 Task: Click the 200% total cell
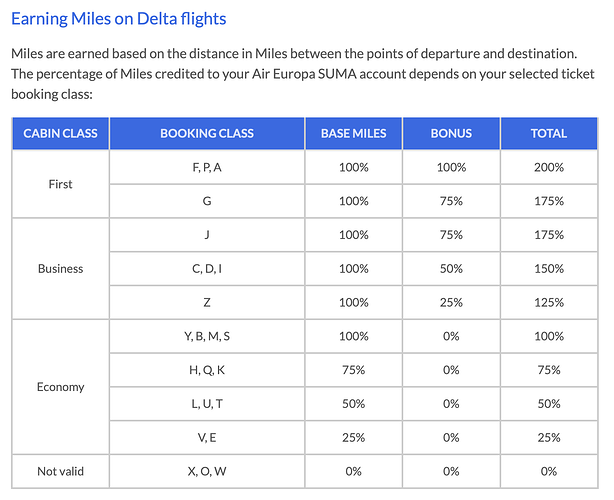549,167
